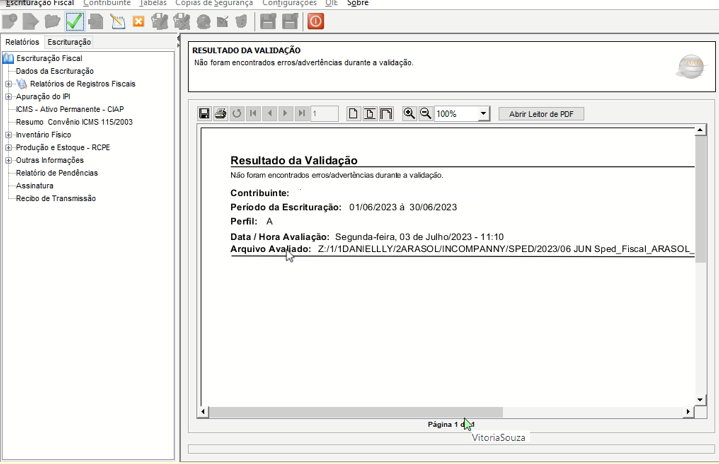The image size is (719, 464).
Task: Save the report with floppy icon
Action: click(204, 113)
